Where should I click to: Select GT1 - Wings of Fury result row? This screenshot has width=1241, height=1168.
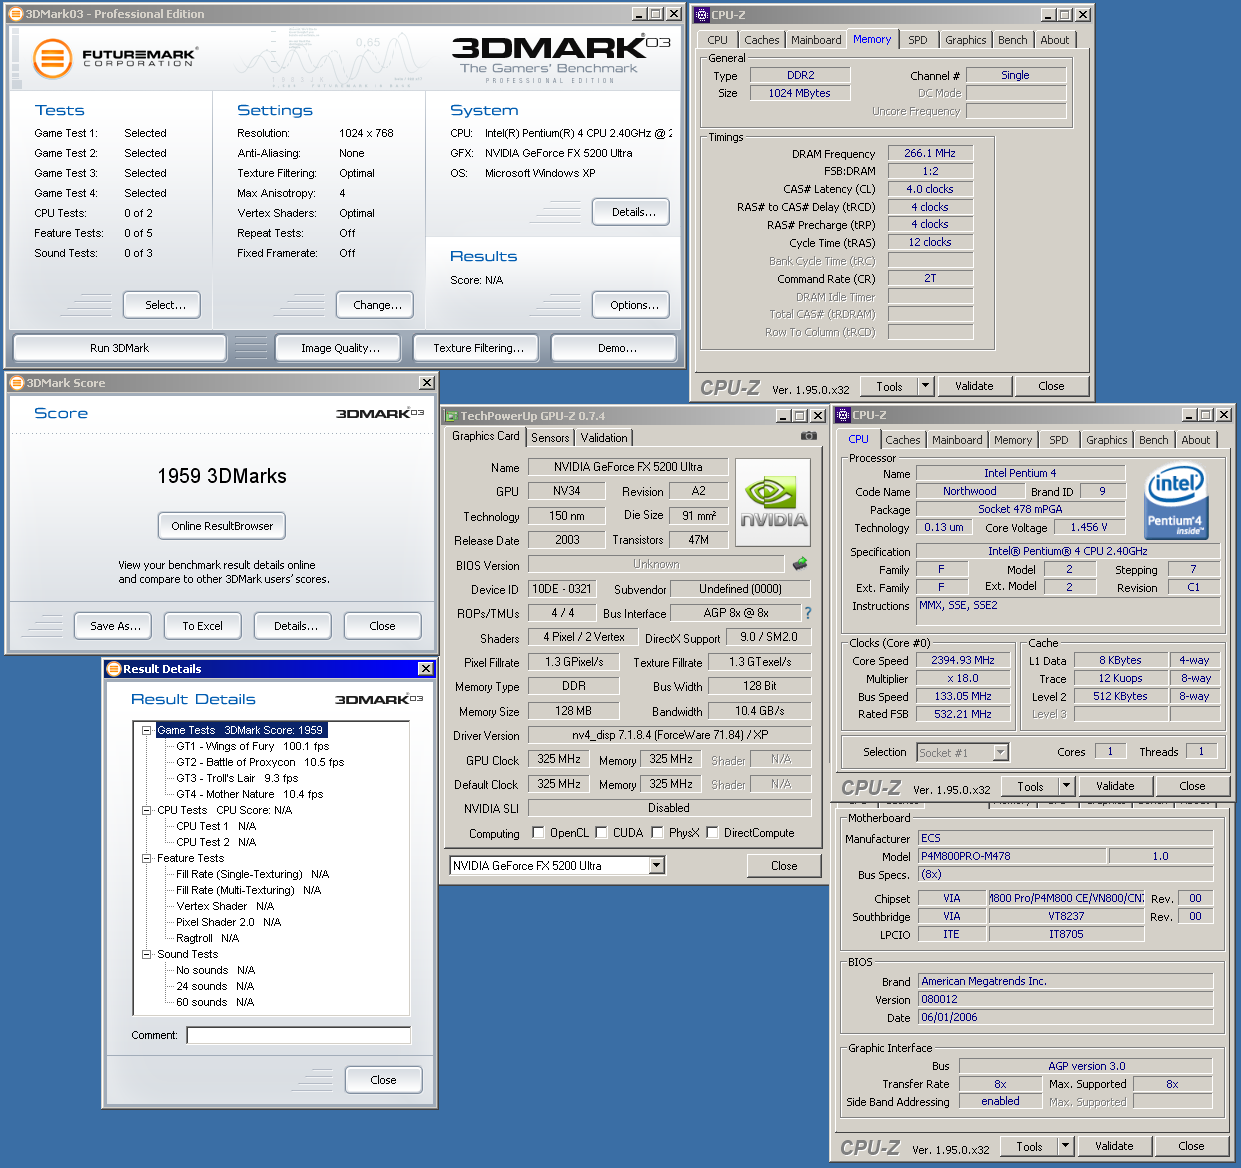pos(253,746)
